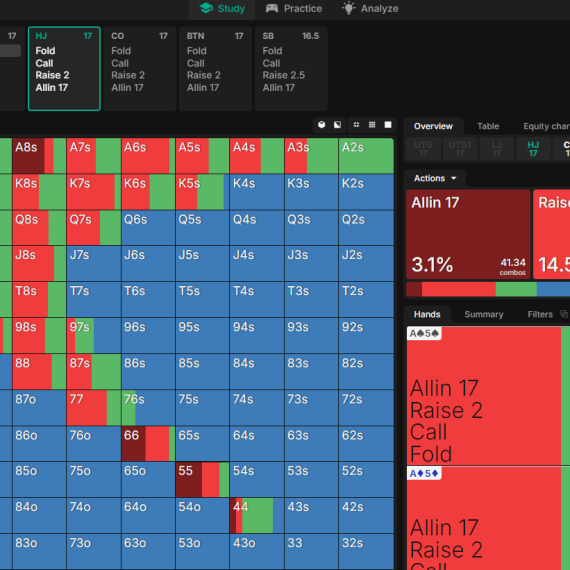
Task: Choose Raise 2 in the HJ card
Action: [x=52, y=75]
